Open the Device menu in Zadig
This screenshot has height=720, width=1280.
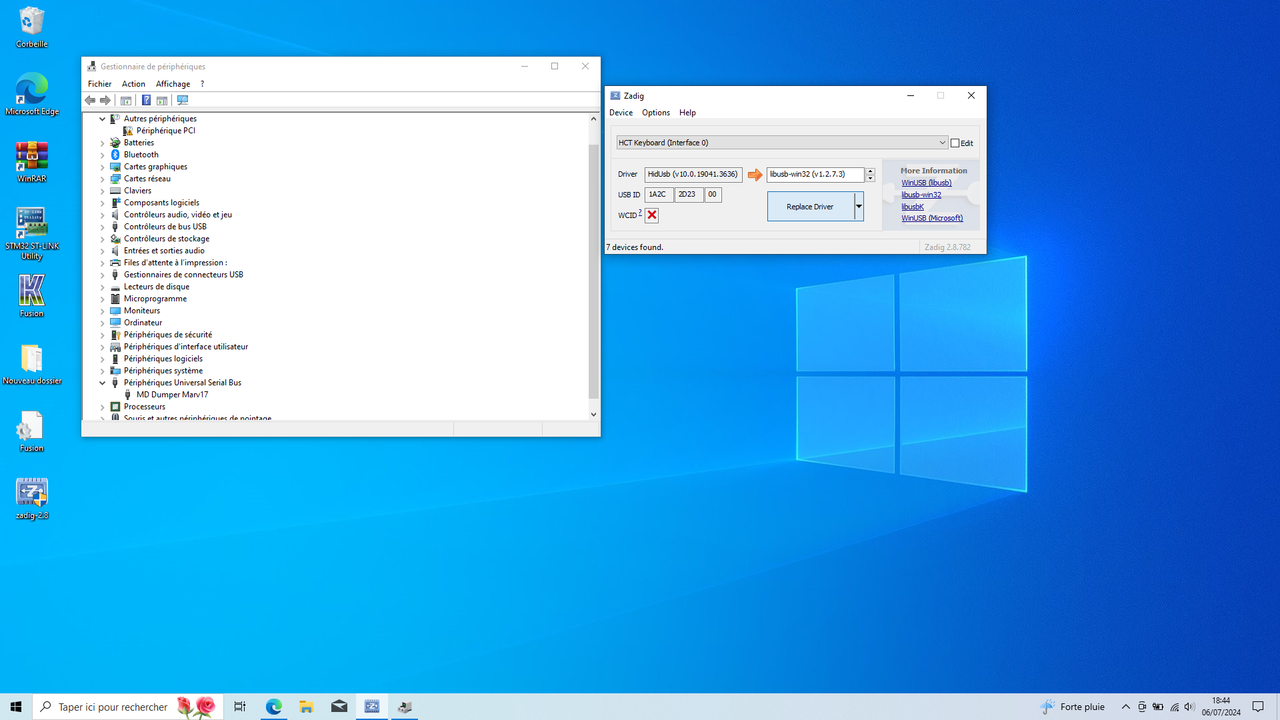pyautogui.click(x=621, y=113)
